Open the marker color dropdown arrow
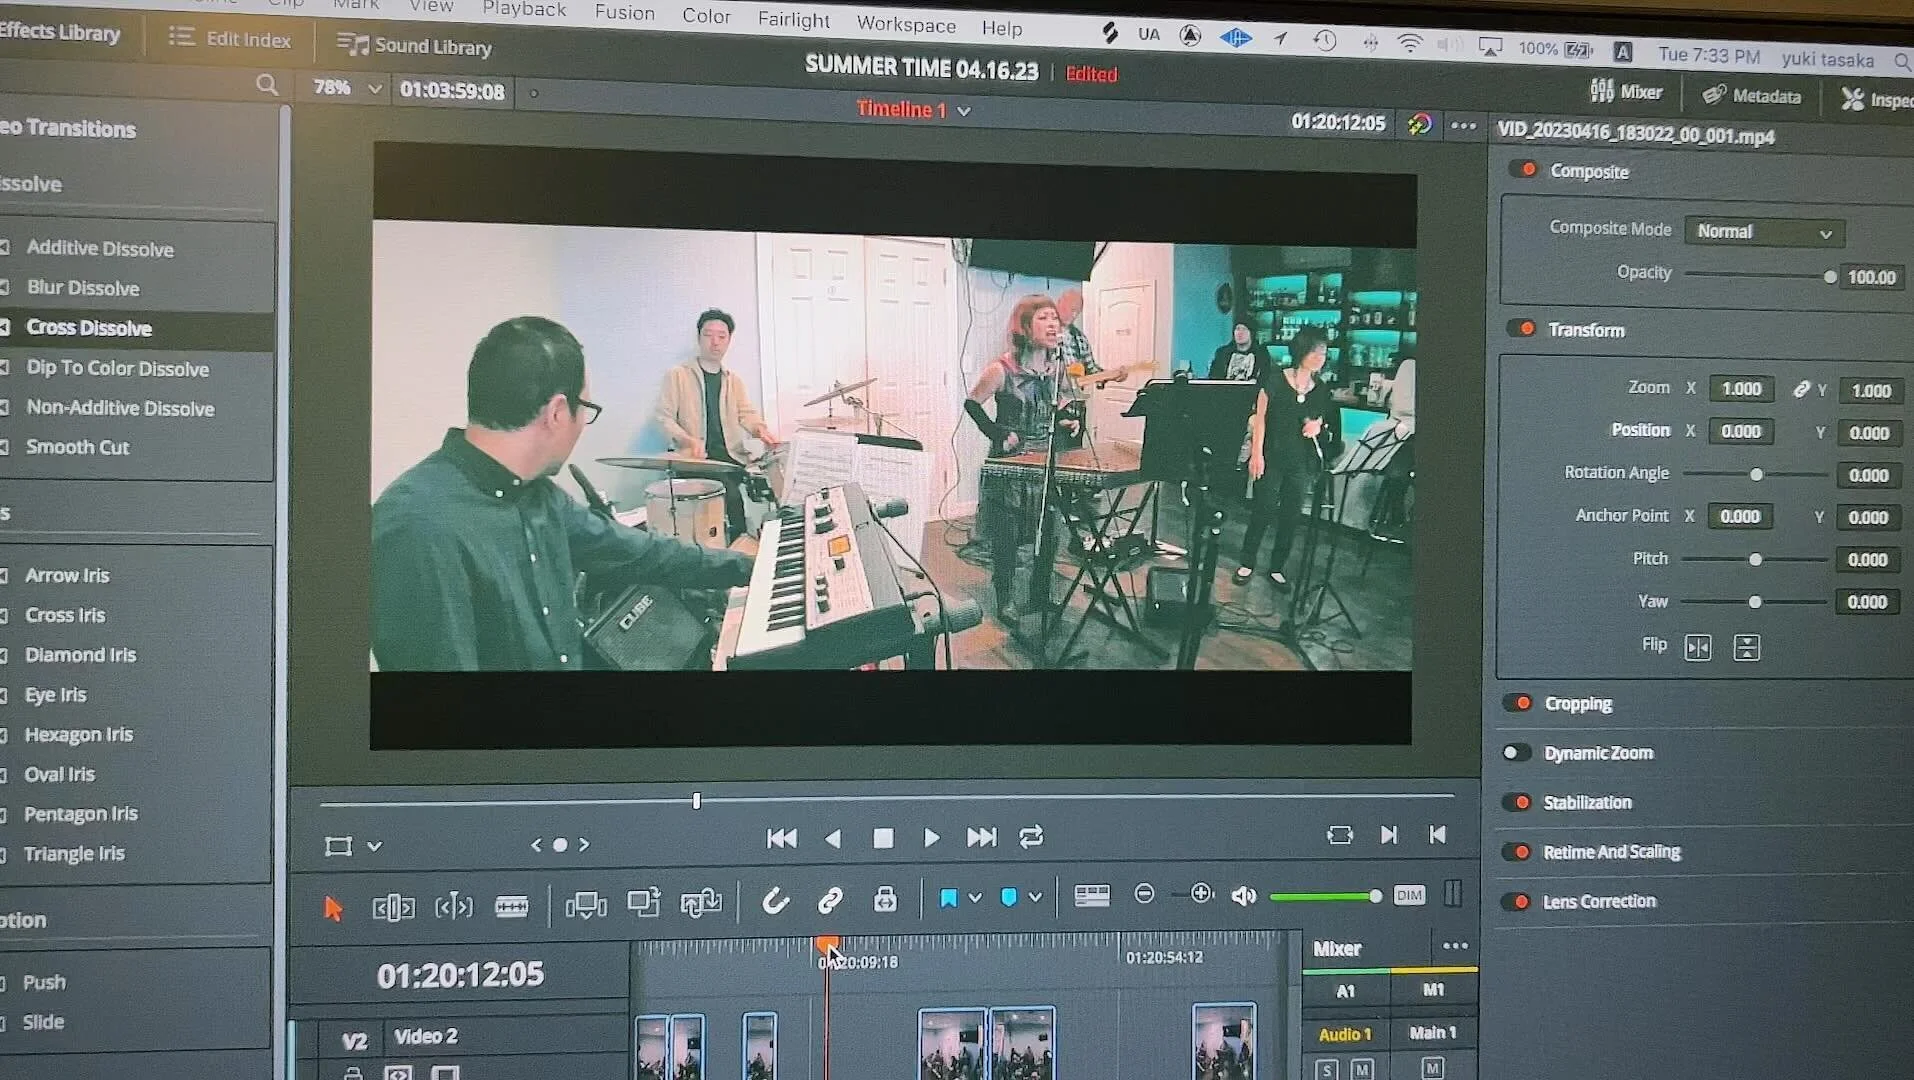This screenshot has height=1080, width=1914. pyautogui.click(x=1035, y=896)
